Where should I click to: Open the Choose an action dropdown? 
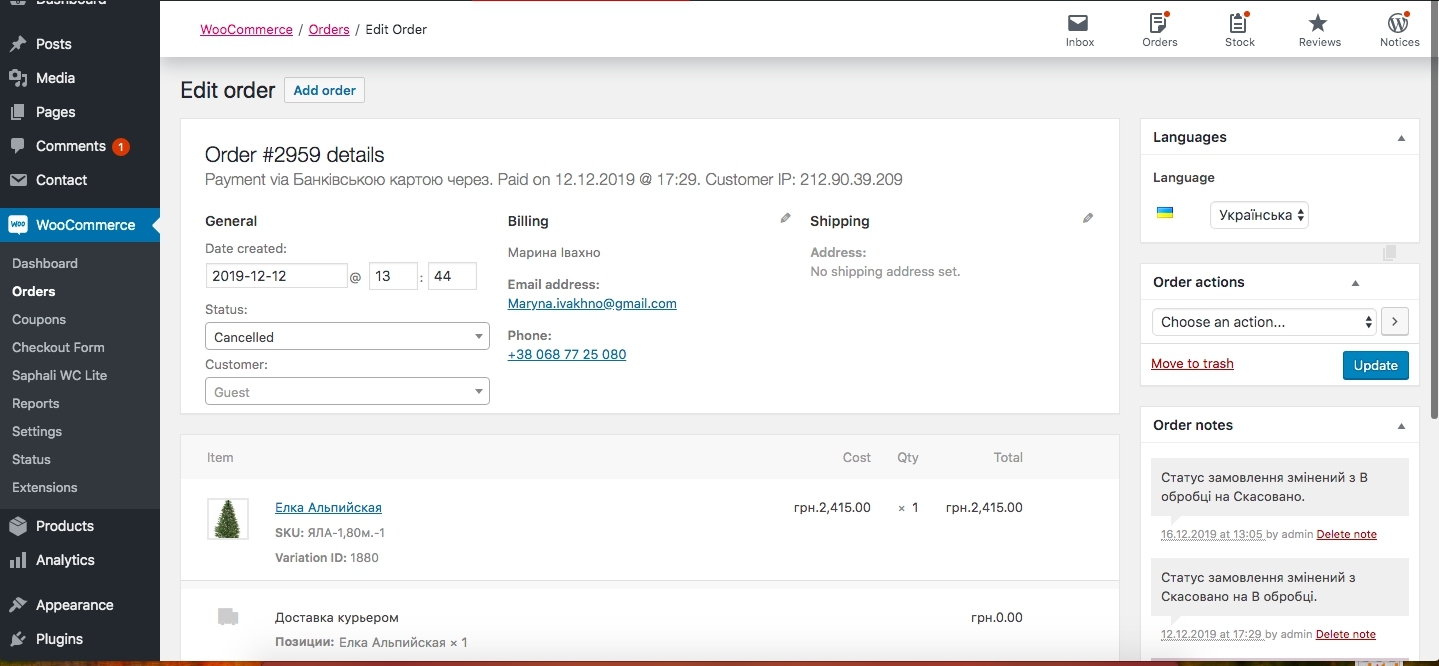(1265, 322)
